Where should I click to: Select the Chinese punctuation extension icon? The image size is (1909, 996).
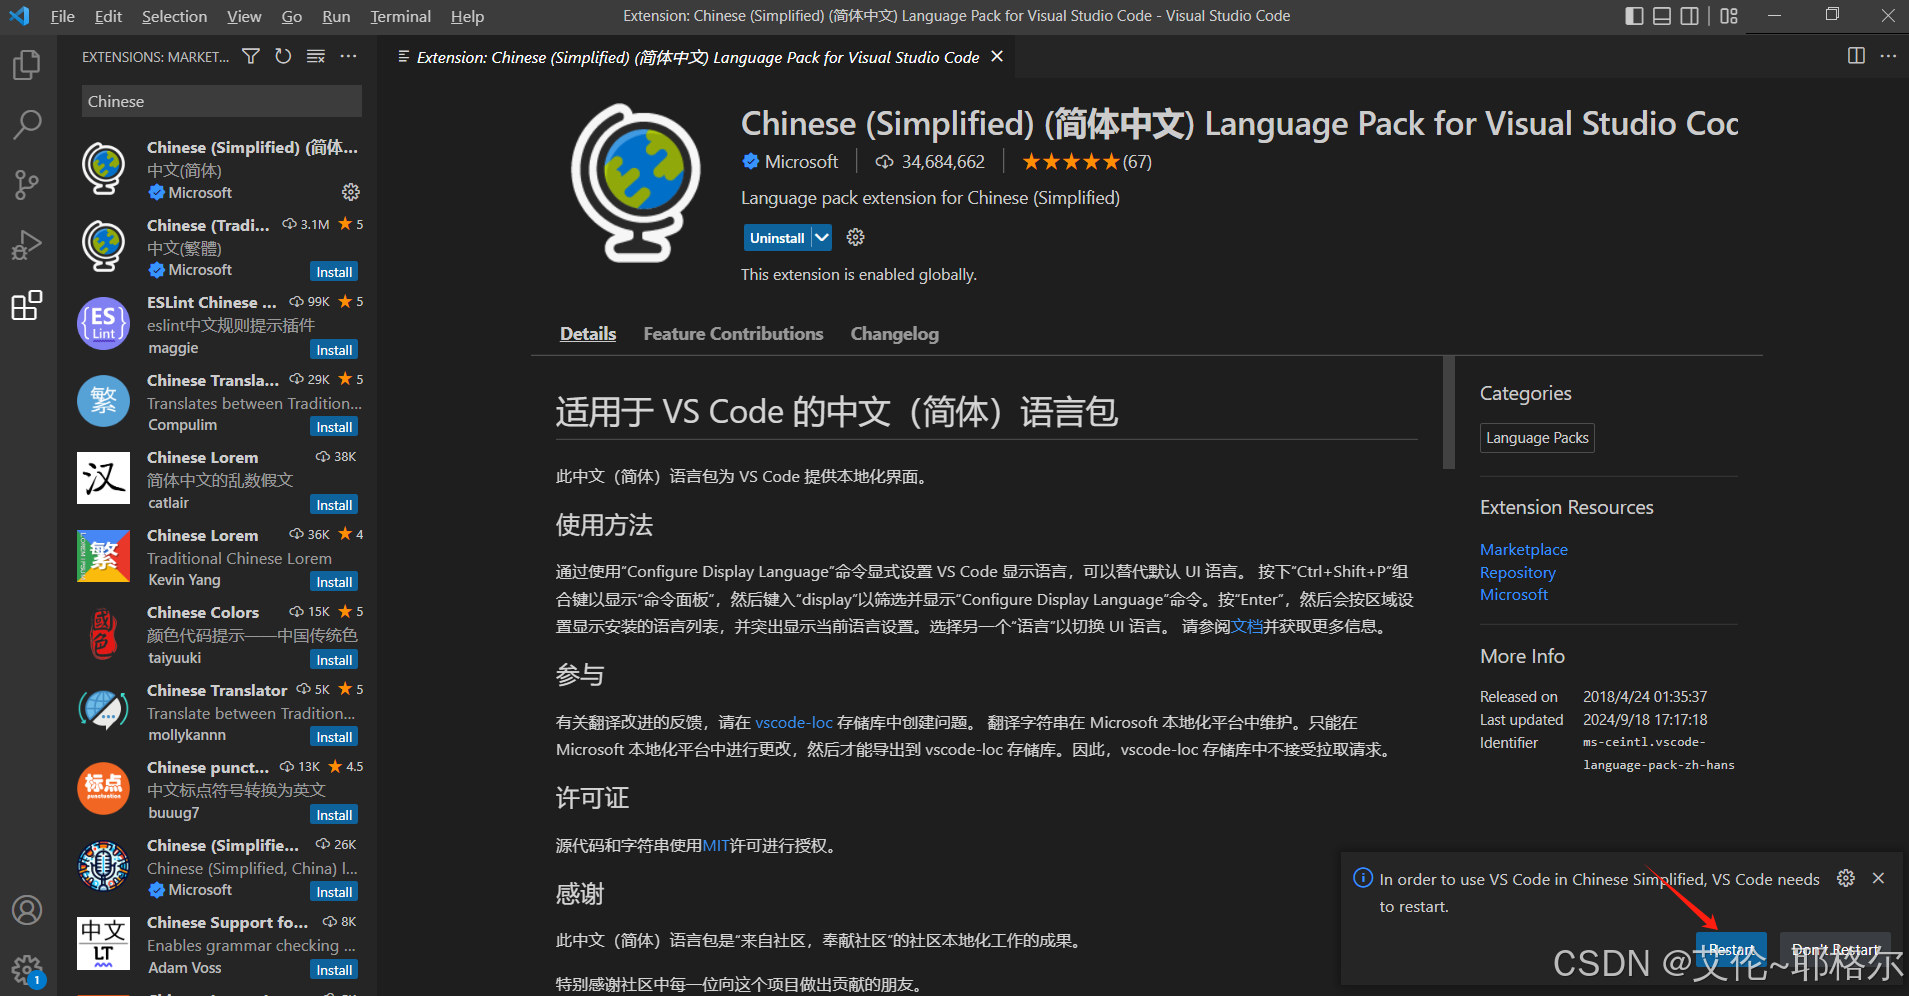[104, 789]
